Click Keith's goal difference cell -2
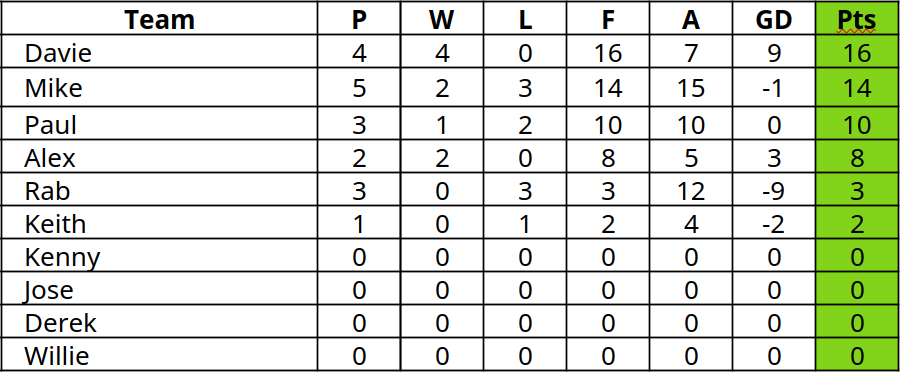The width and height of the screenshot is (900, 372). point(774,223)
